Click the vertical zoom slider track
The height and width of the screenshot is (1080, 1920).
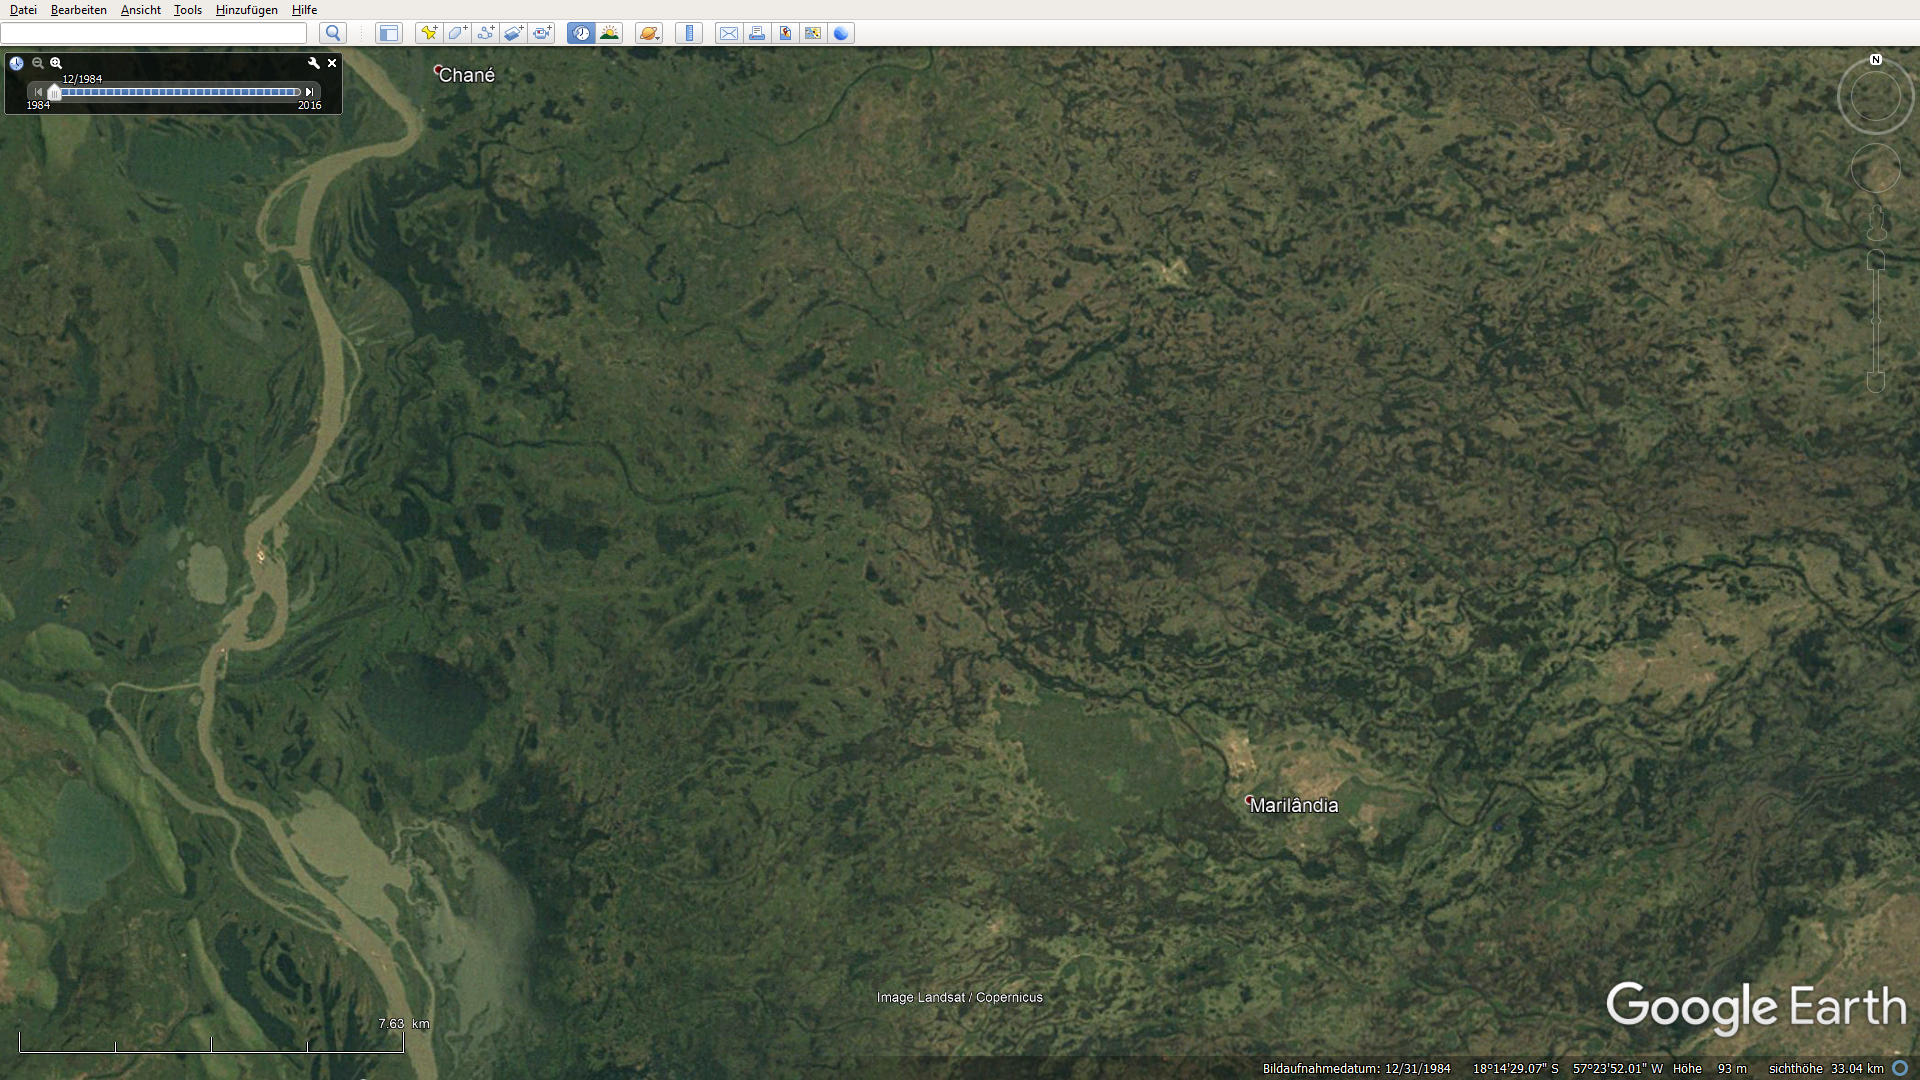[x=1876, y=321]
